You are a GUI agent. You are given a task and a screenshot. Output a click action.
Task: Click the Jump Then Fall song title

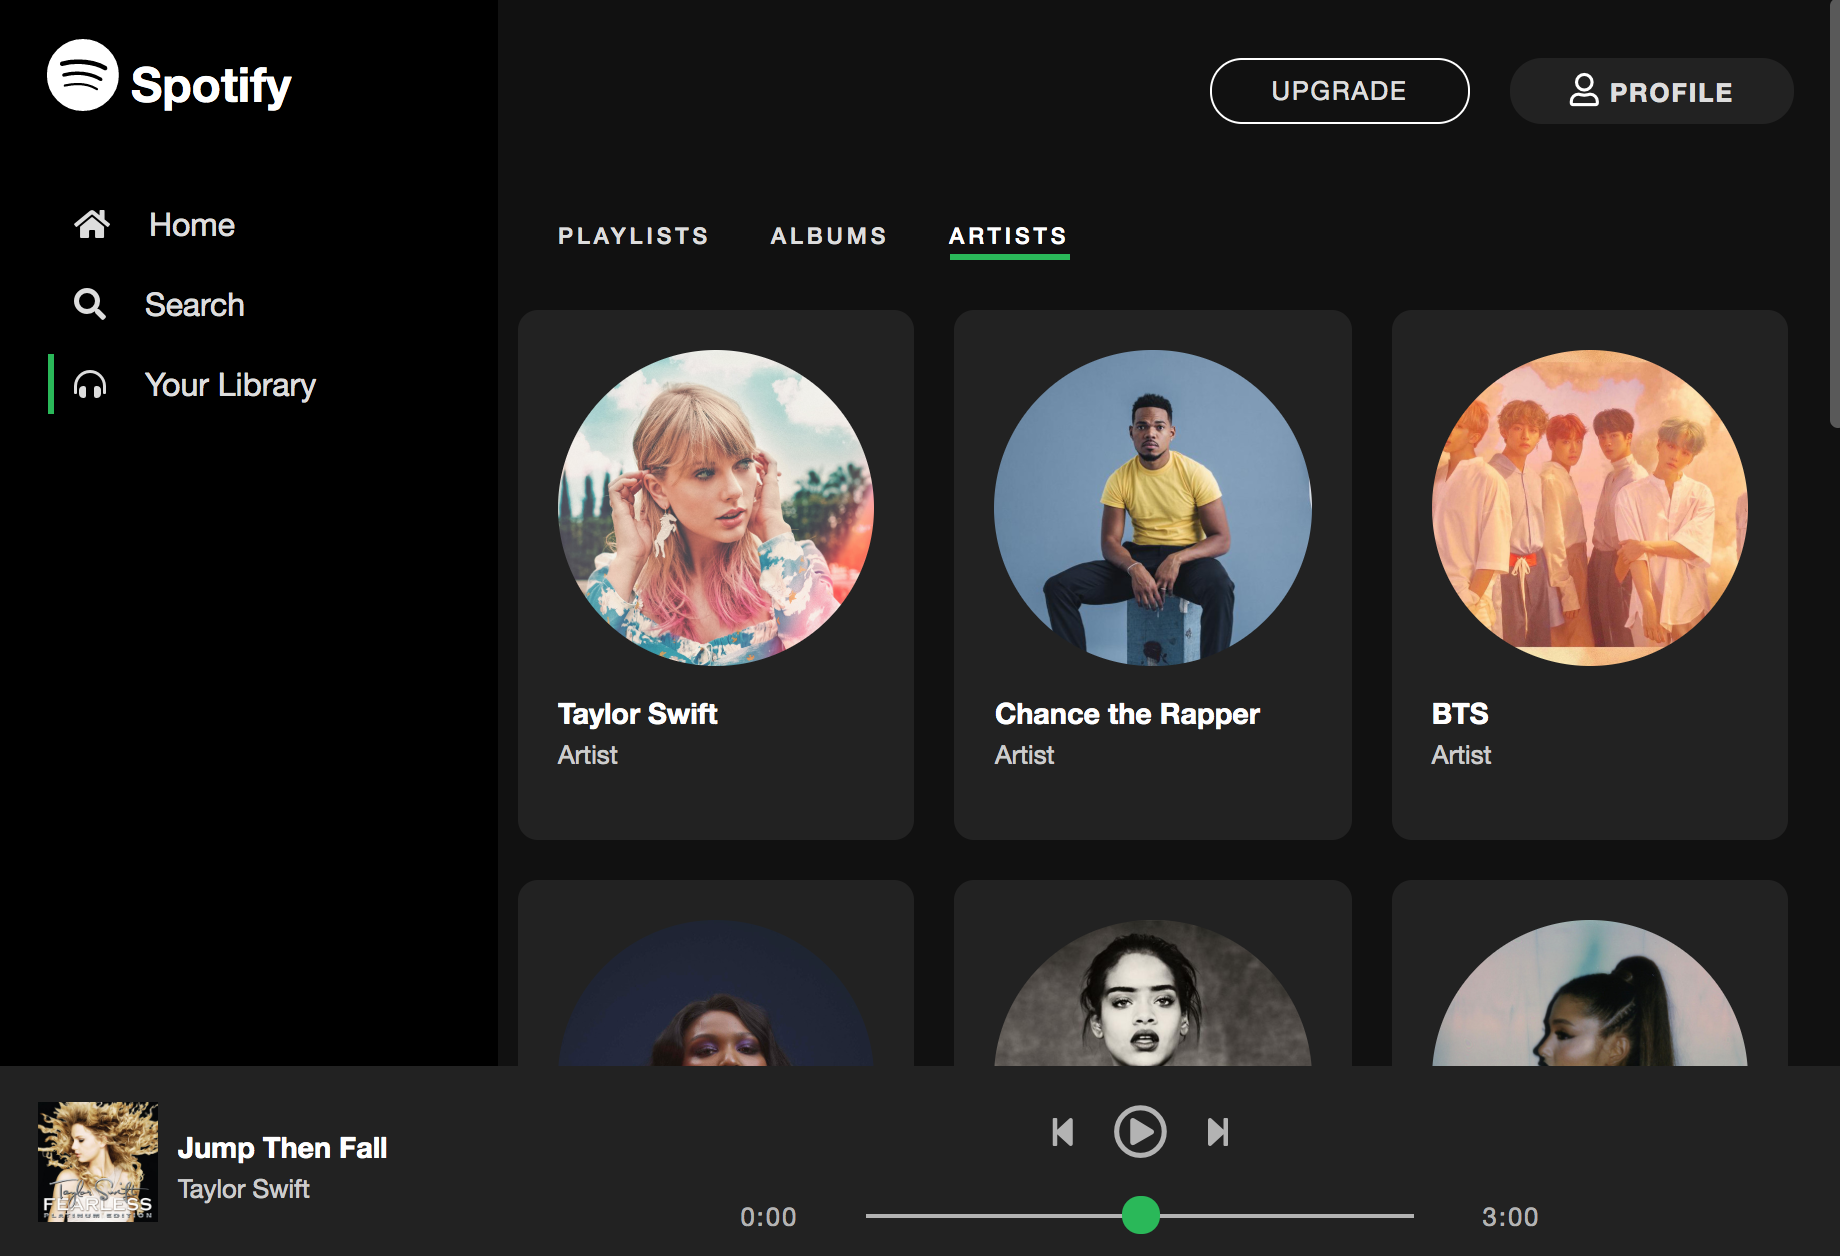coord(282,1148)
